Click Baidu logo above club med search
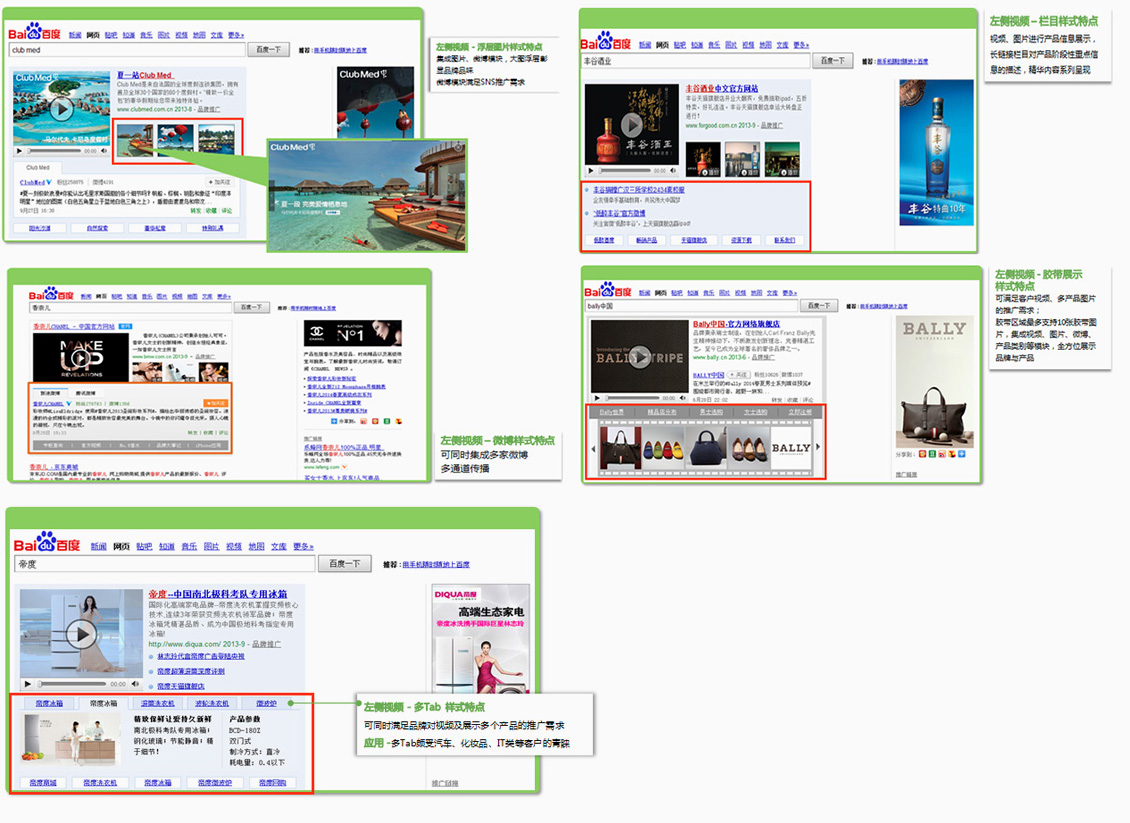Screen dimensions: 1130x823 click(x=35, y=32)
